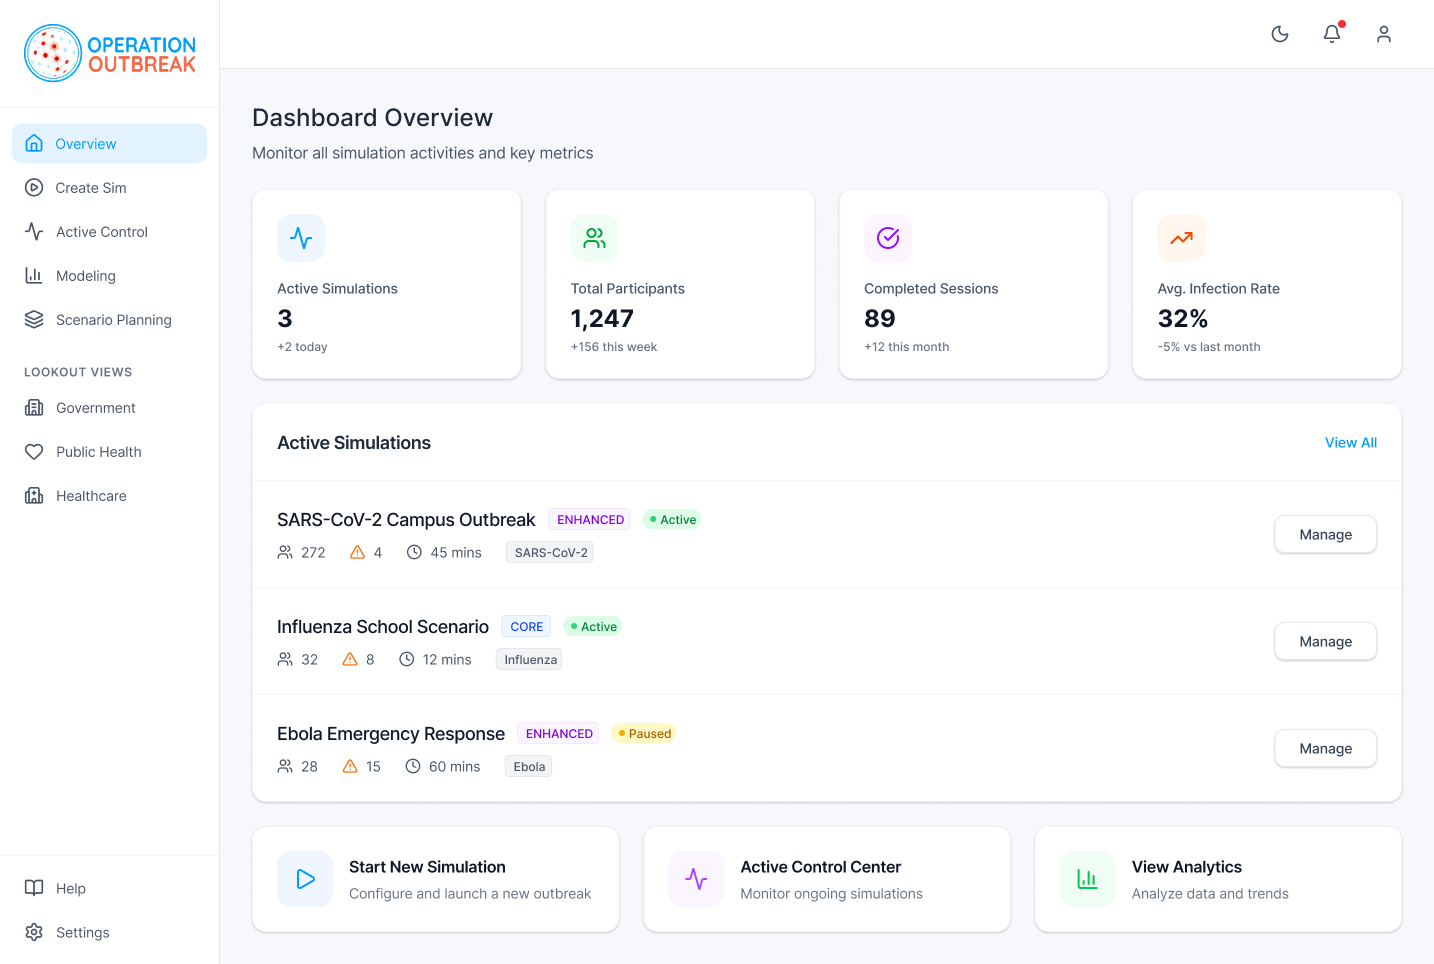Click the Active Control pulse icon
Image resolution: width=1434 pixels, height=964 pixels.
34,231
